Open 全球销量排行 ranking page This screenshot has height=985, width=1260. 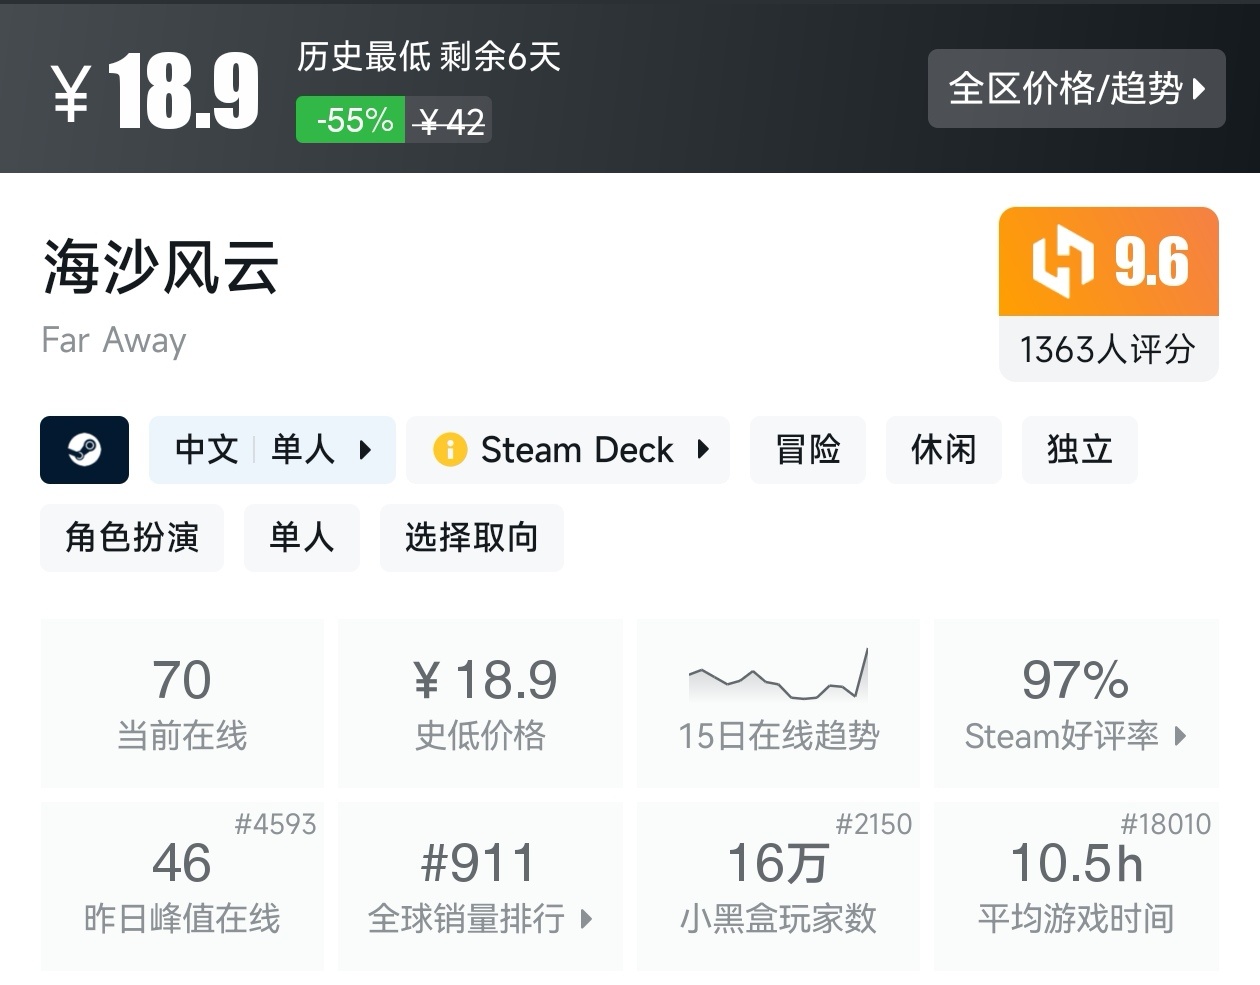(480, 920)
